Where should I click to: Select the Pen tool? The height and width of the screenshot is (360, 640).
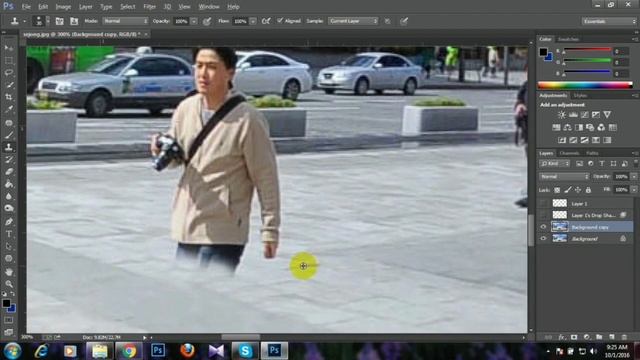9,222
